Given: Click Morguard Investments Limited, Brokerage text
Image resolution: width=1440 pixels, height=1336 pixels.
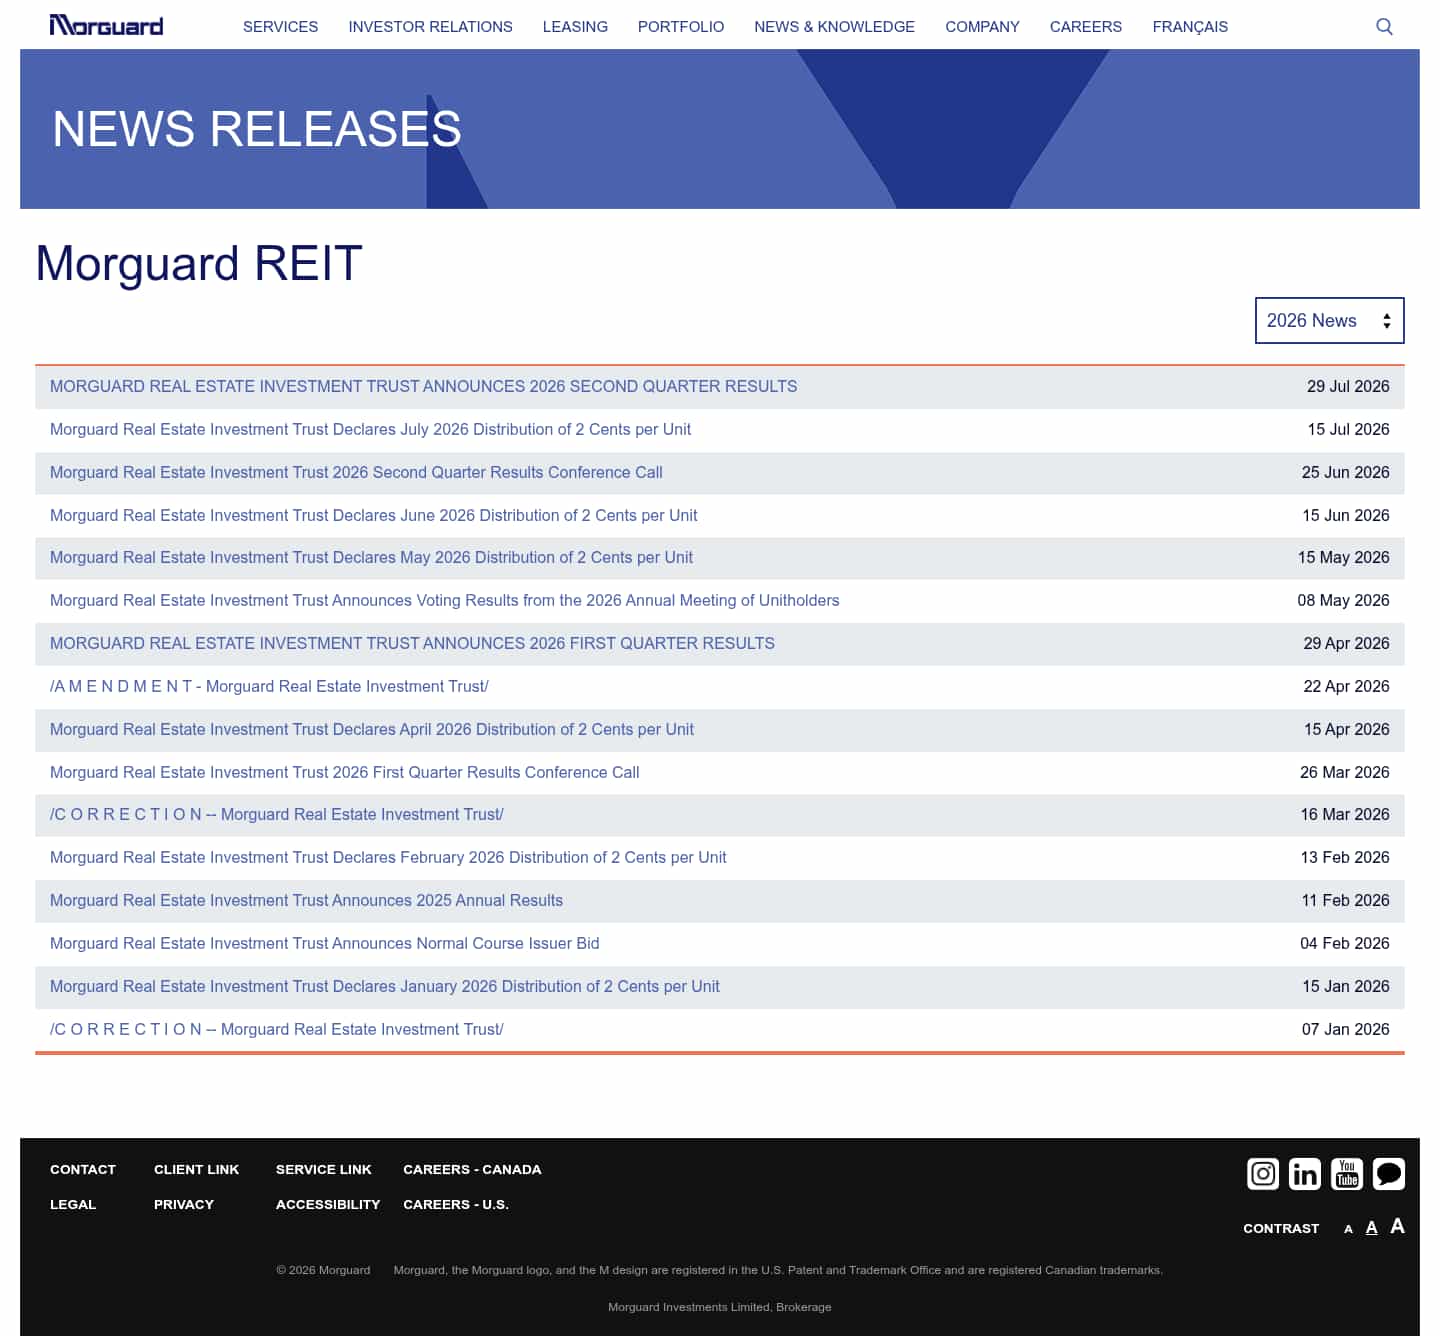Looking at the screenshot, I should (720, 1307).
